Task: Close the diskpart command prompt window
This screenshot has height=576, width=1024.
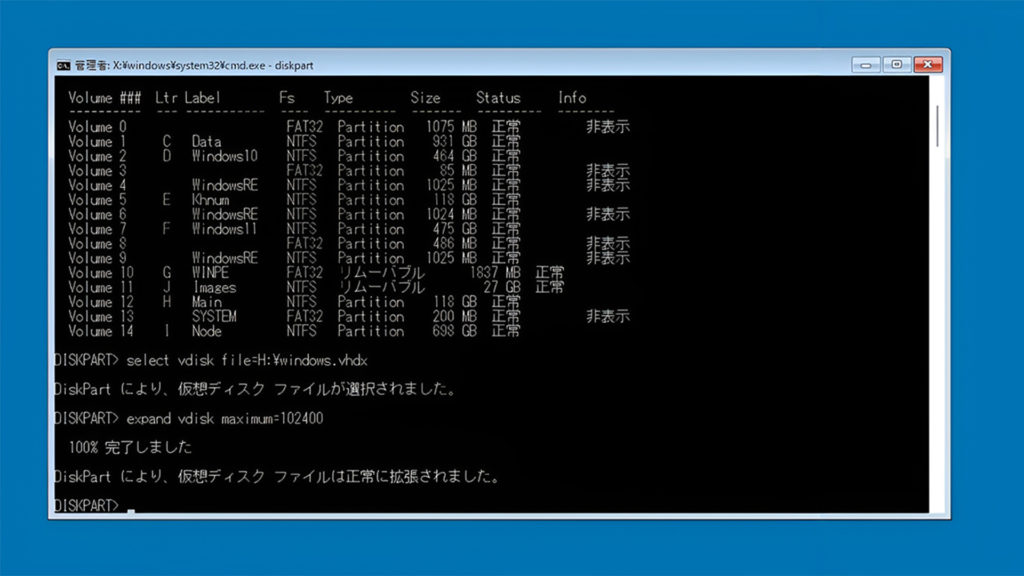Action: pyautogui.click(x=929, y=65)
